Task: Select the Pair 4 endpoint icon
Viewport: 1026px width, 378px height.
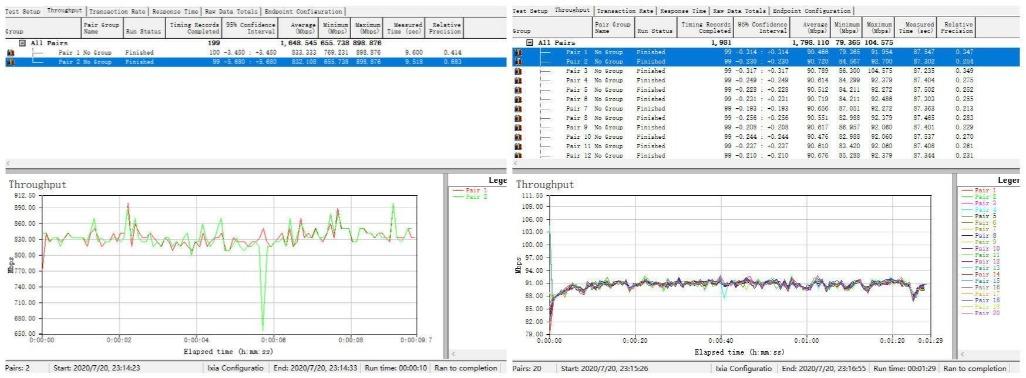Action: tap(517, 80)
